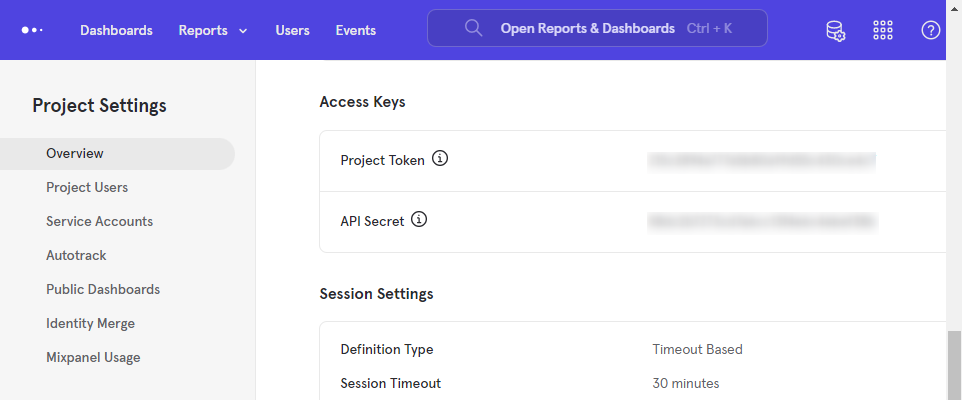
Task: Click the Mixpanel logo icon
Action: (32, 30)
